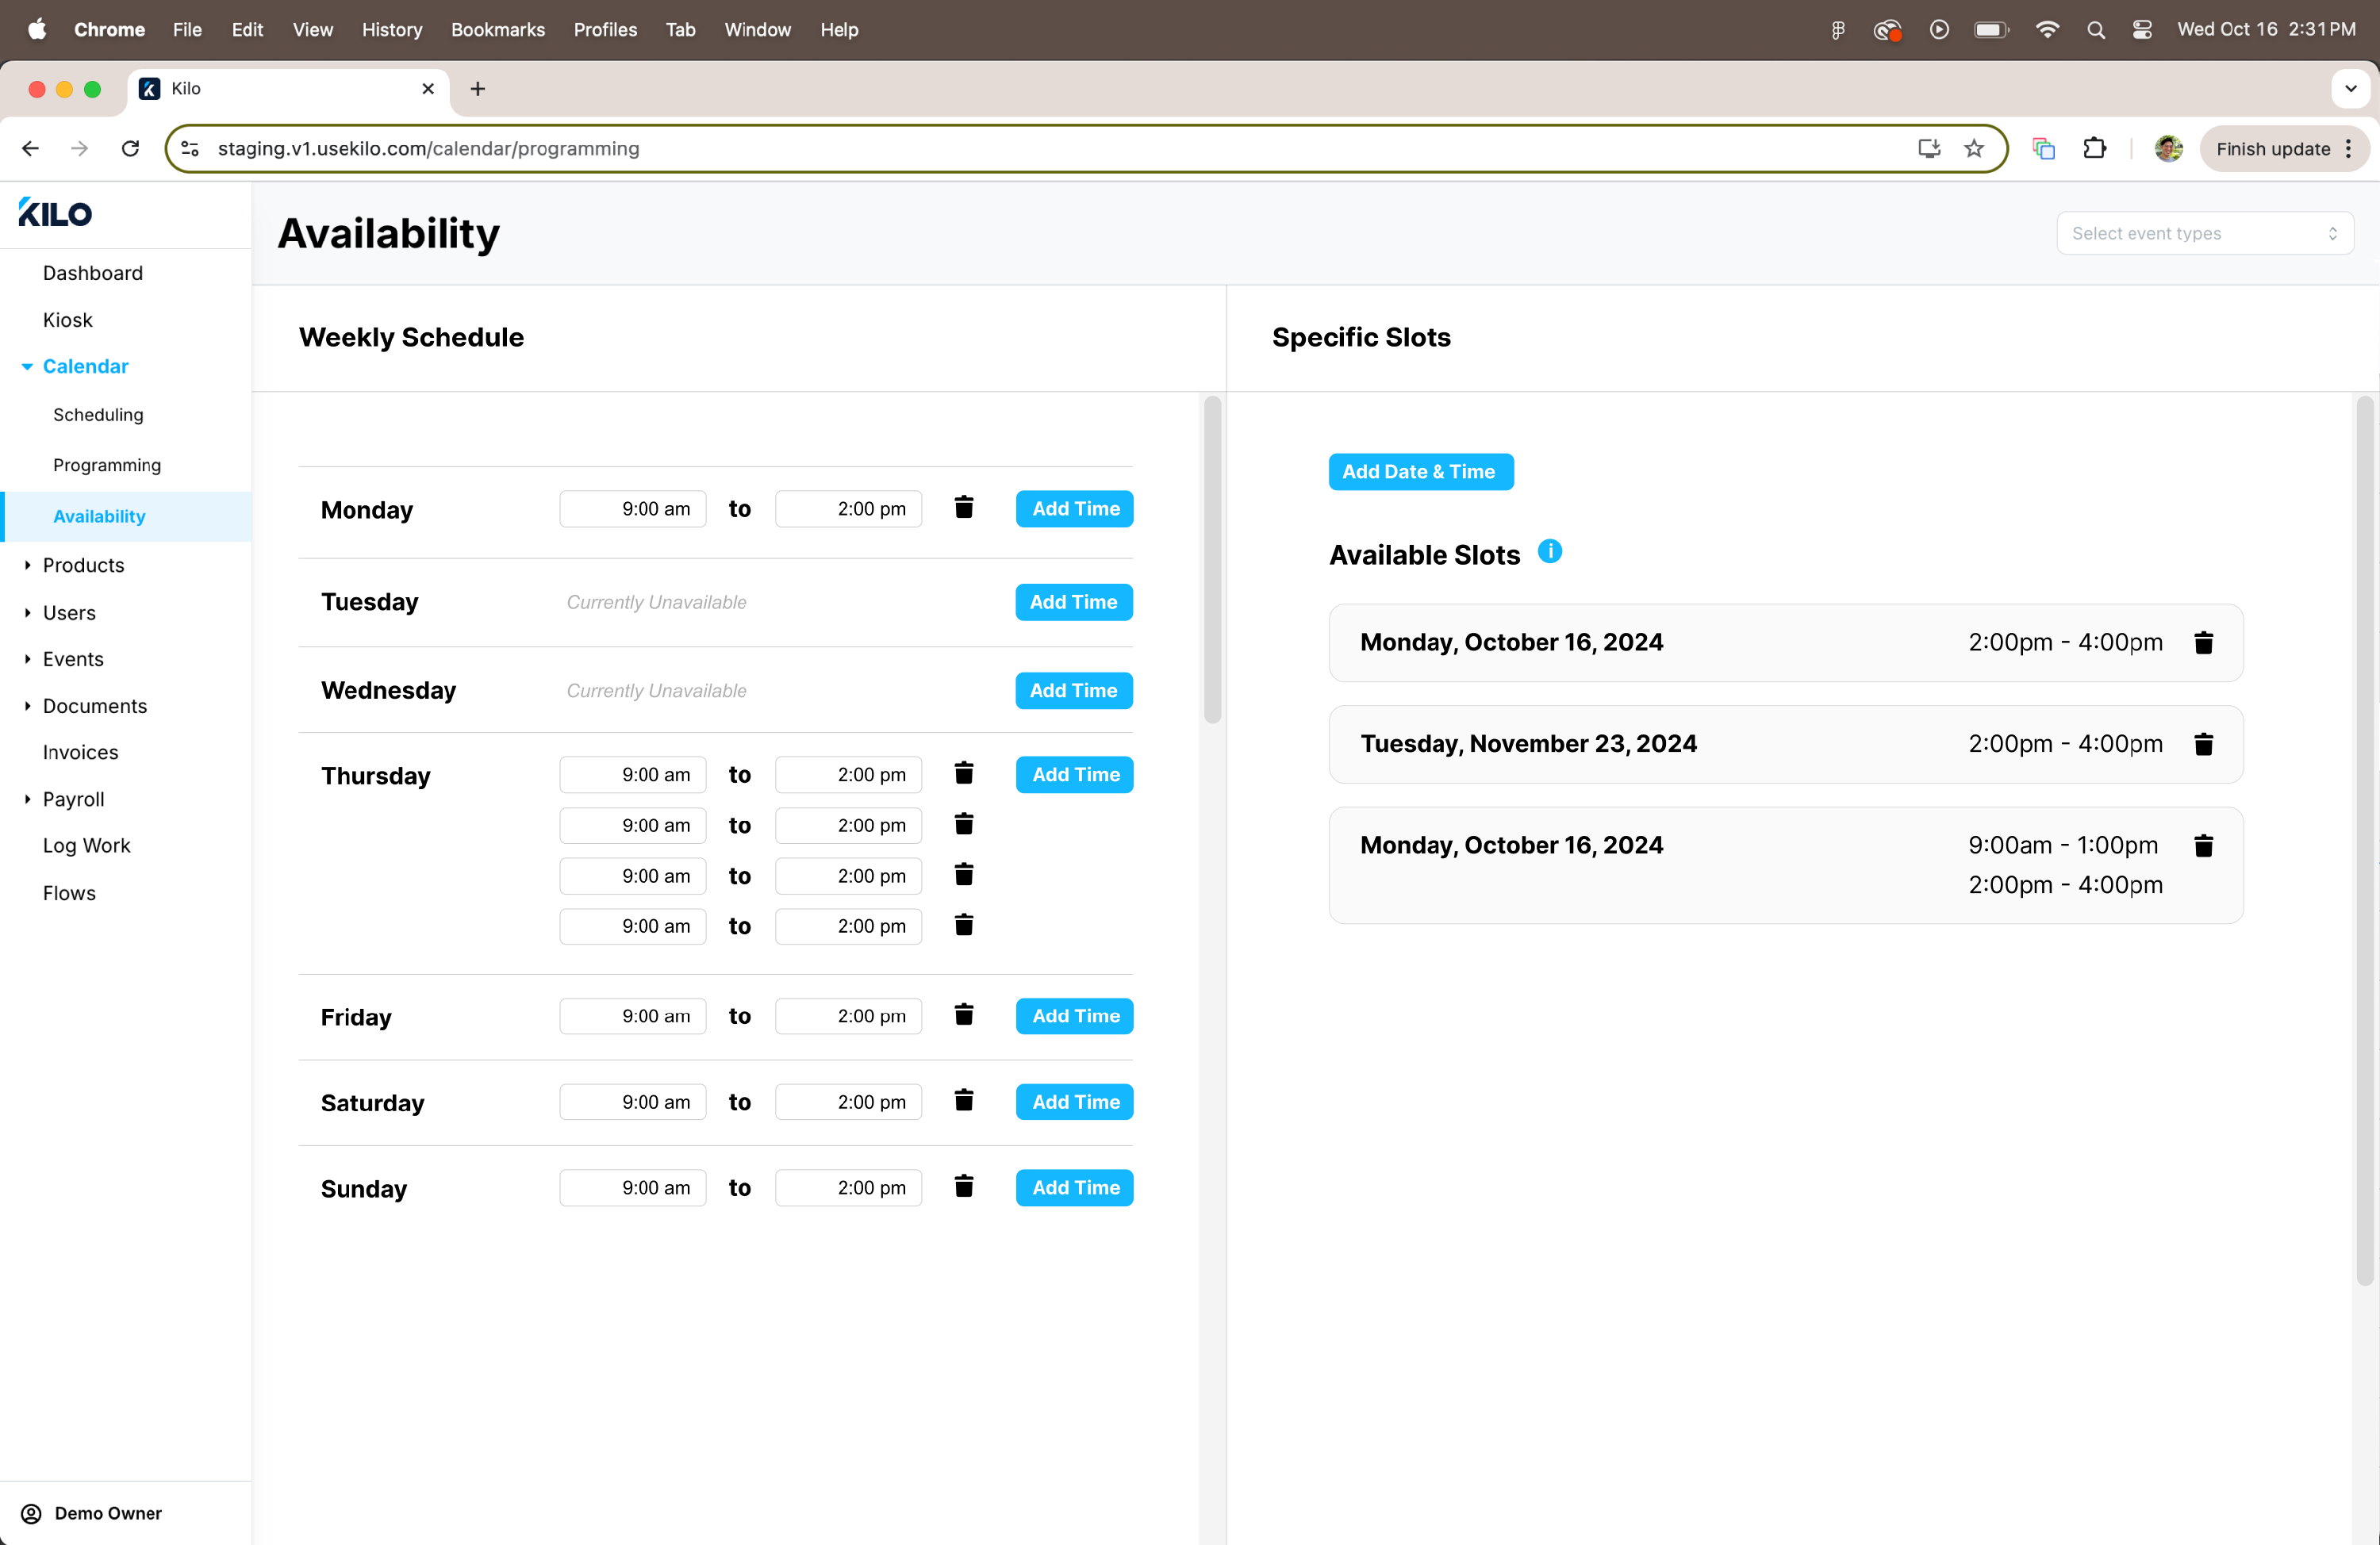2380x1545 pixels.
Task: View site information icon in the address bar
Action: click(x=190, y=149)
